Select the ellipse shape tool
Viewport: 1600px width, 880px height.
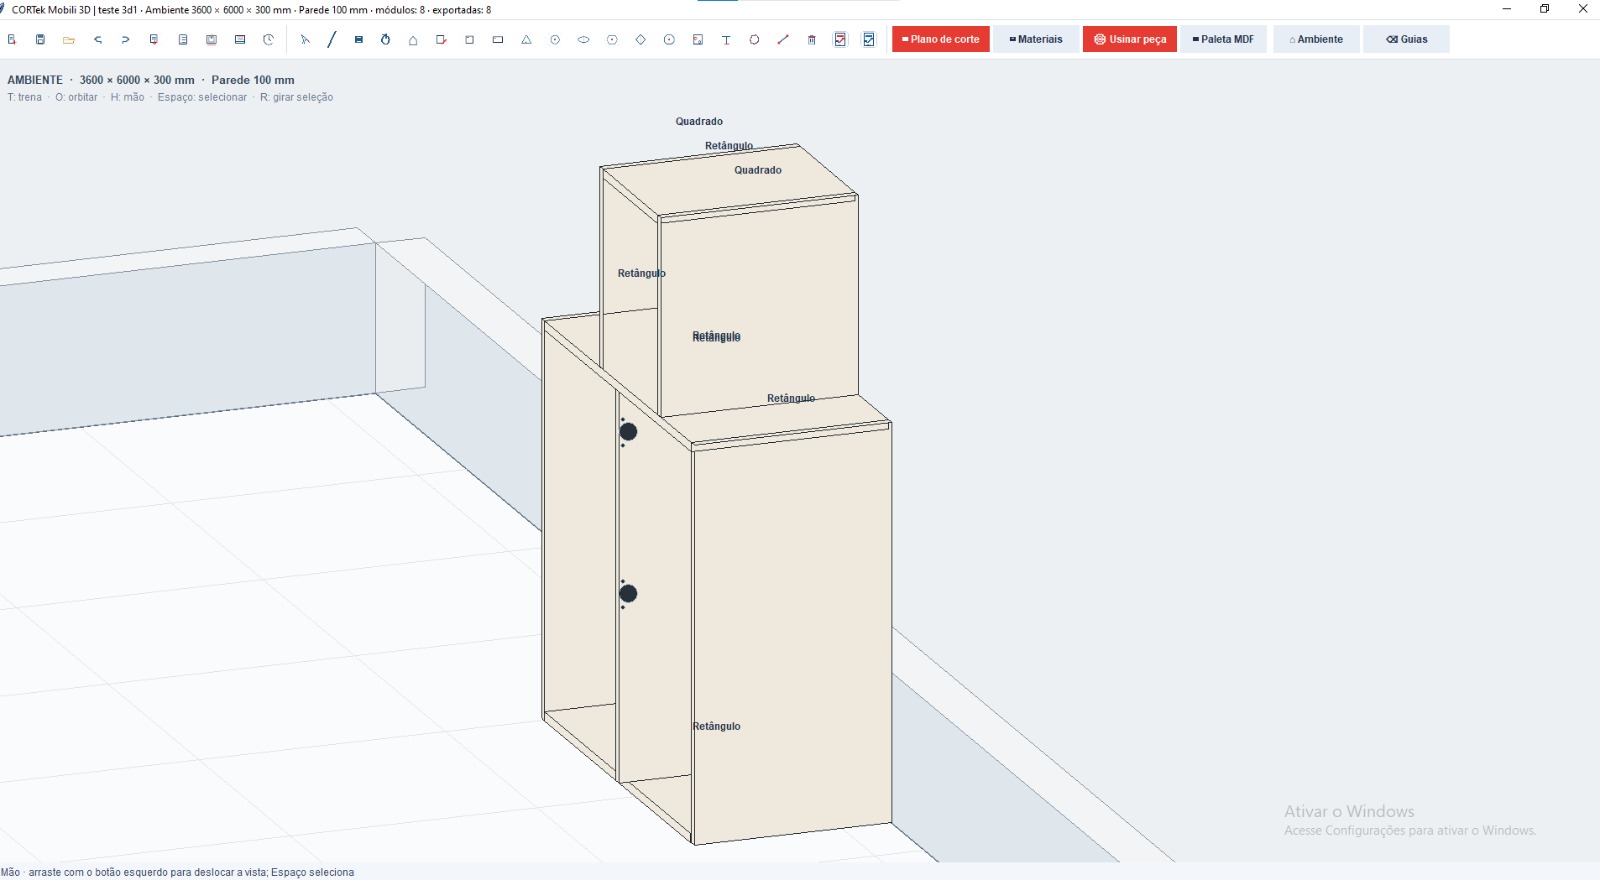[x=583, y=40]
